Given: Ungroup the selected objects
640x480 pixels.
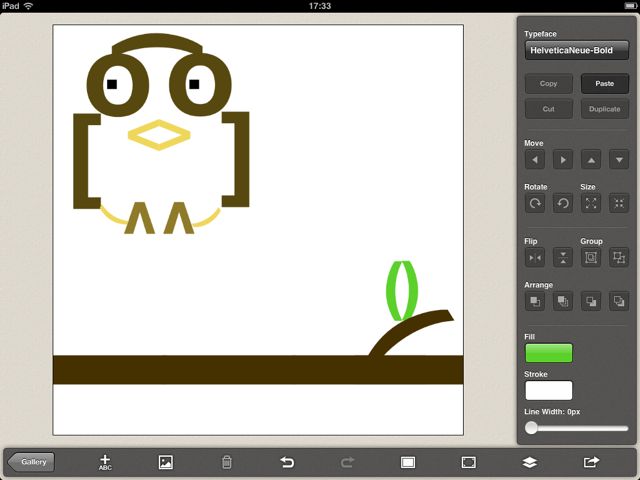Looking at the screenshot, I should 619,258.
